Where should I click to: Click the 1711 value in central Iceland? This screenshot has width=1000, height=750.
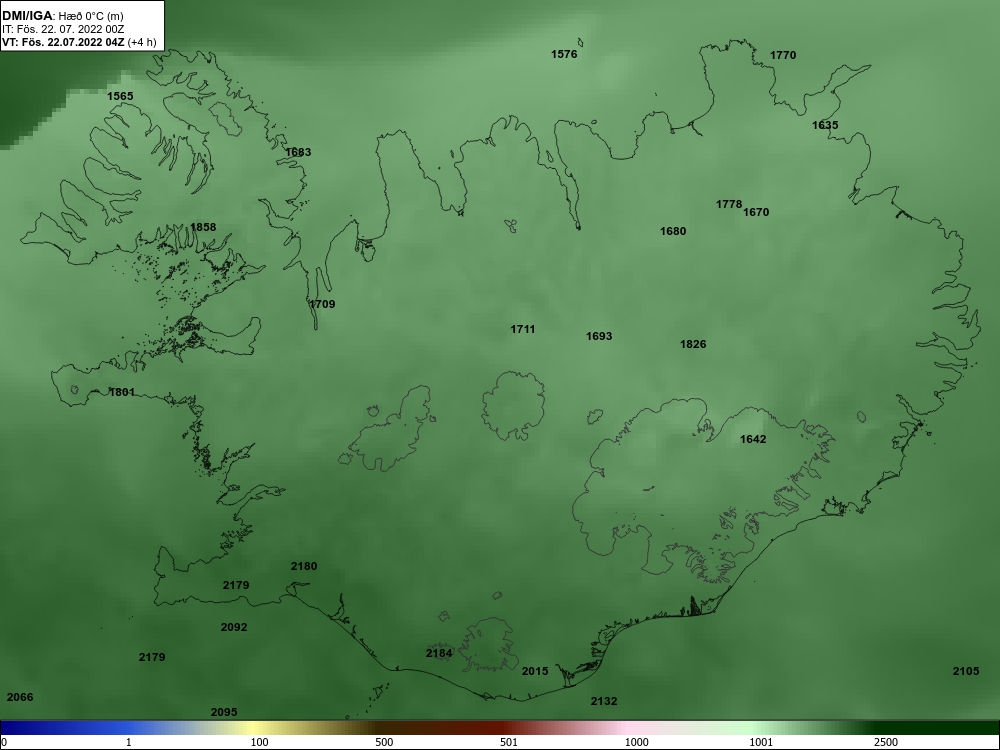(x=522, y=329)
